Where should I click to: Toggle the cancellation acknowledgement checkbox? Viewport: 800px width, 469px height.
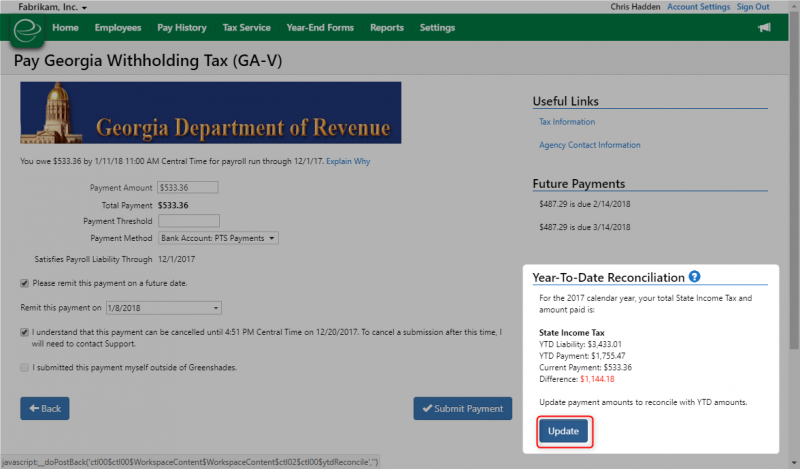[x=24, y=332]
